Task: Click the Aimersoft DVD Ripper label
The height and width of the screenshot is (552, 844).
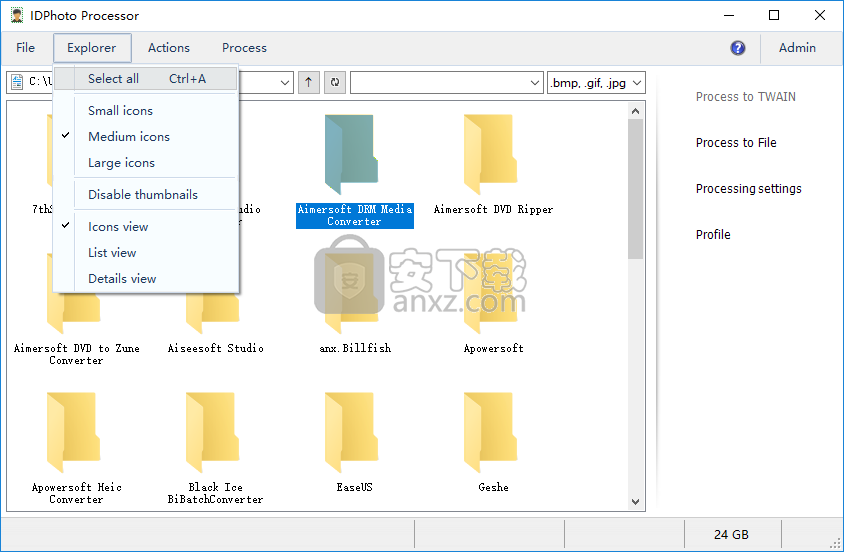Action: point(493,209)
